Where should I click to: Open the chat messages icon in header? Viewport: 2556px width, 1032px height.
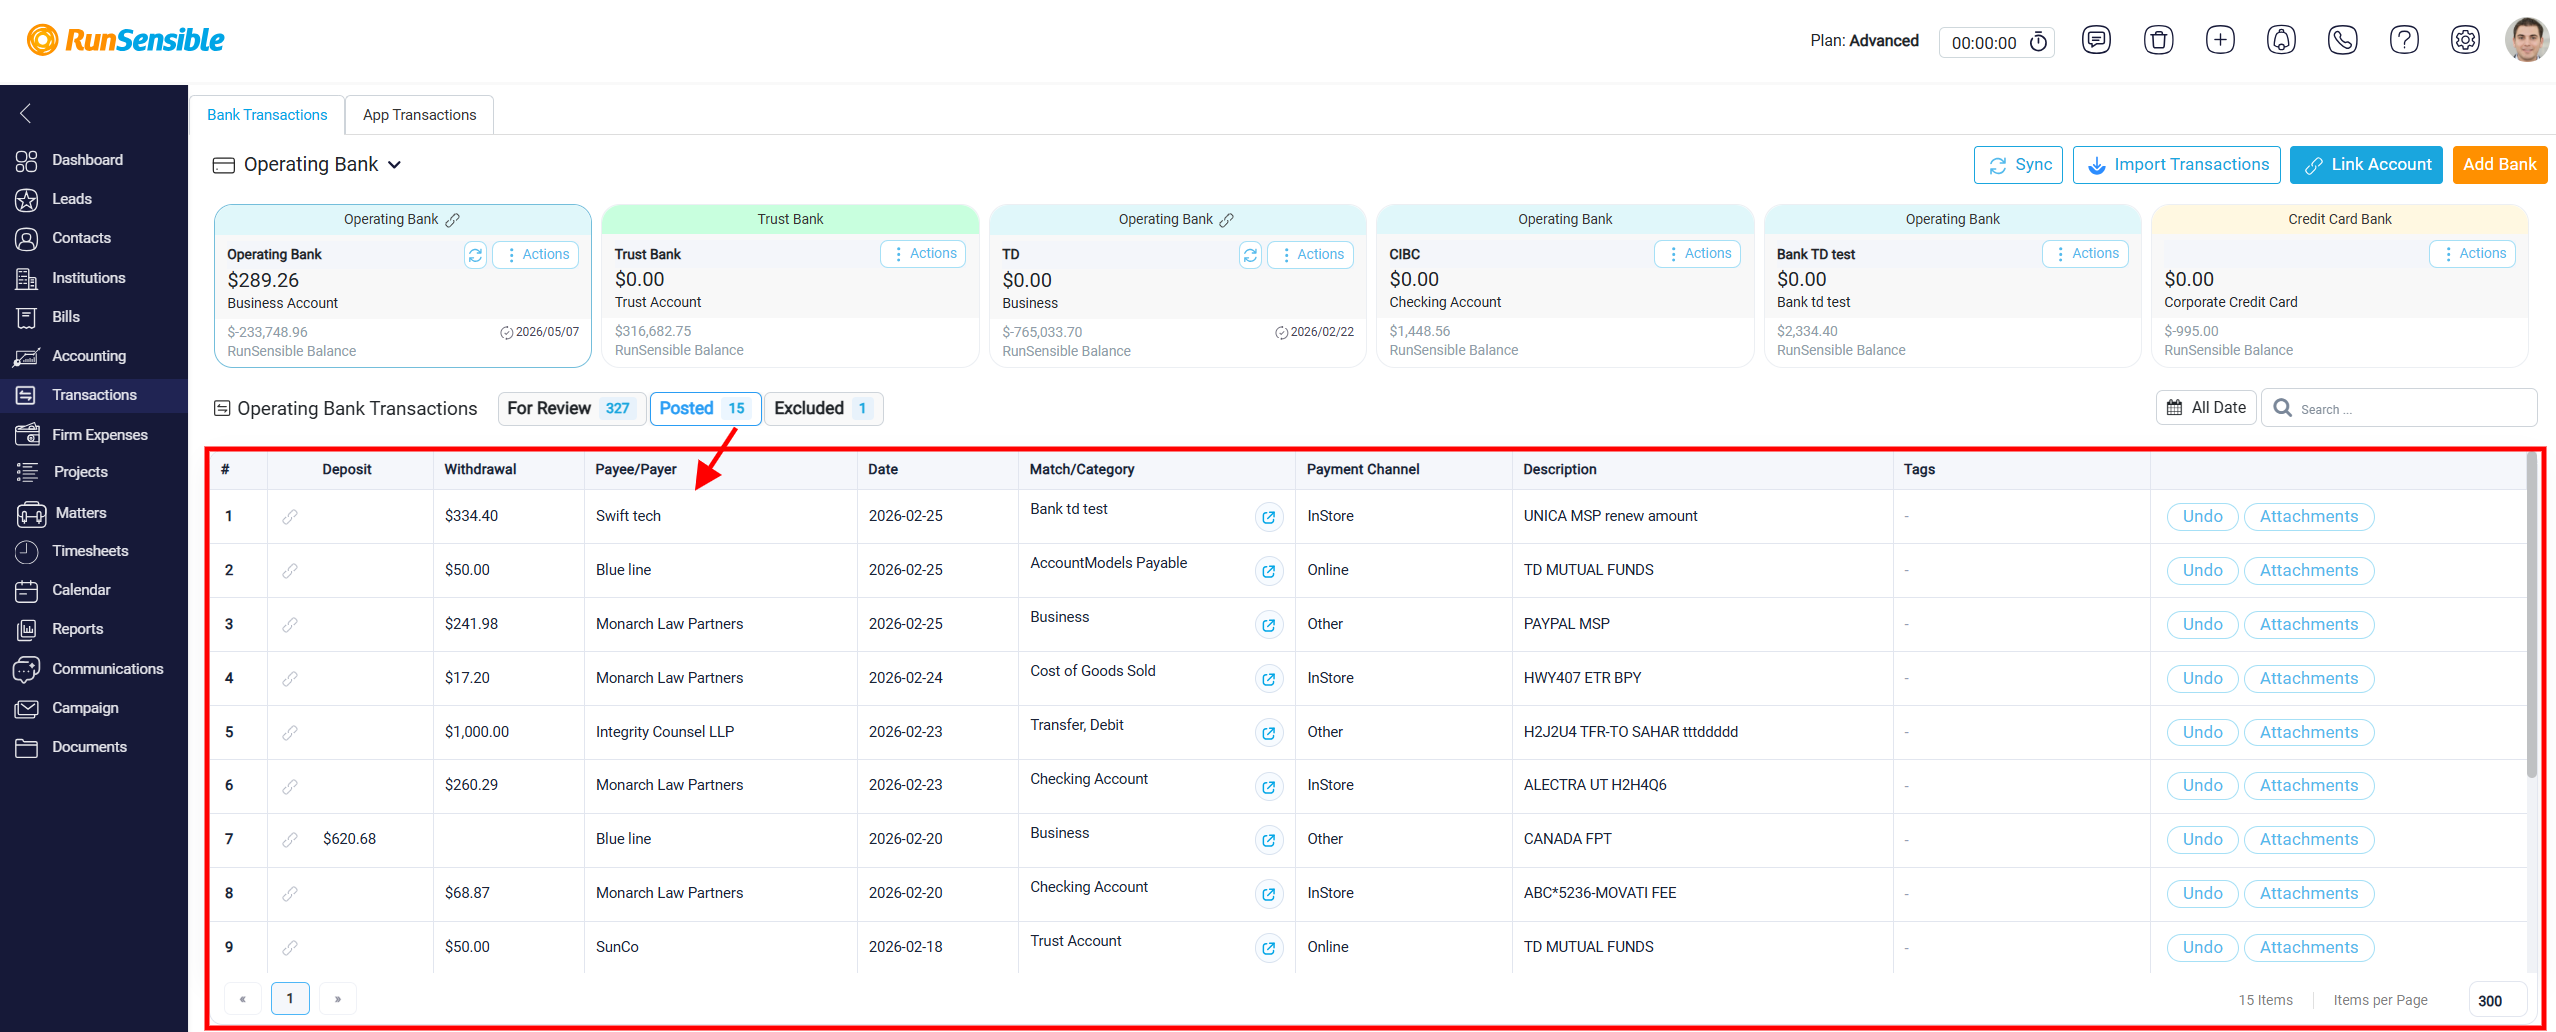pyautogui.click(x=2096, y=41)
